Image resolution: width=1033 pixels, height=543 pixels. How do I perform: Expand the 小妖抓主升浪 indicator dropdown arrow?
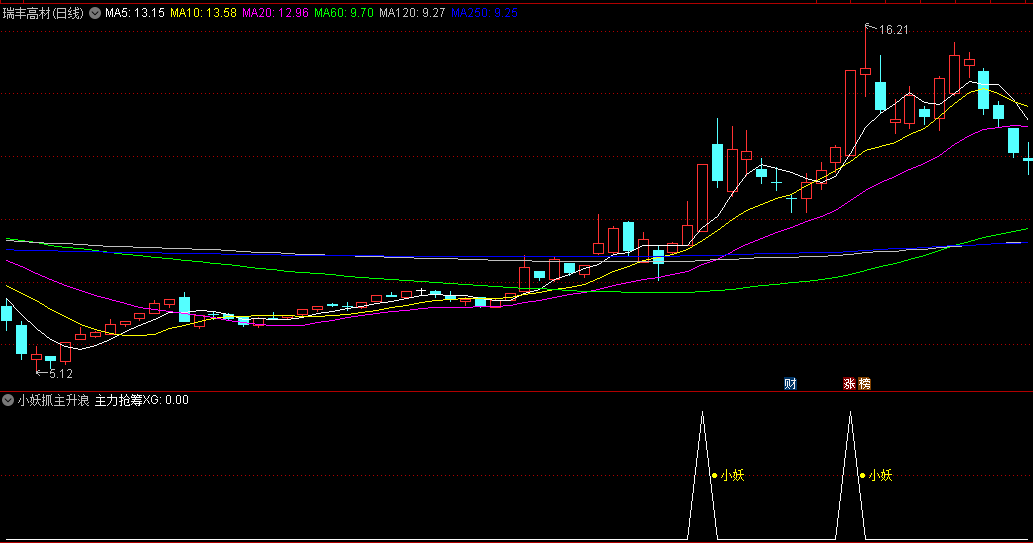click(x=8, y=400)
